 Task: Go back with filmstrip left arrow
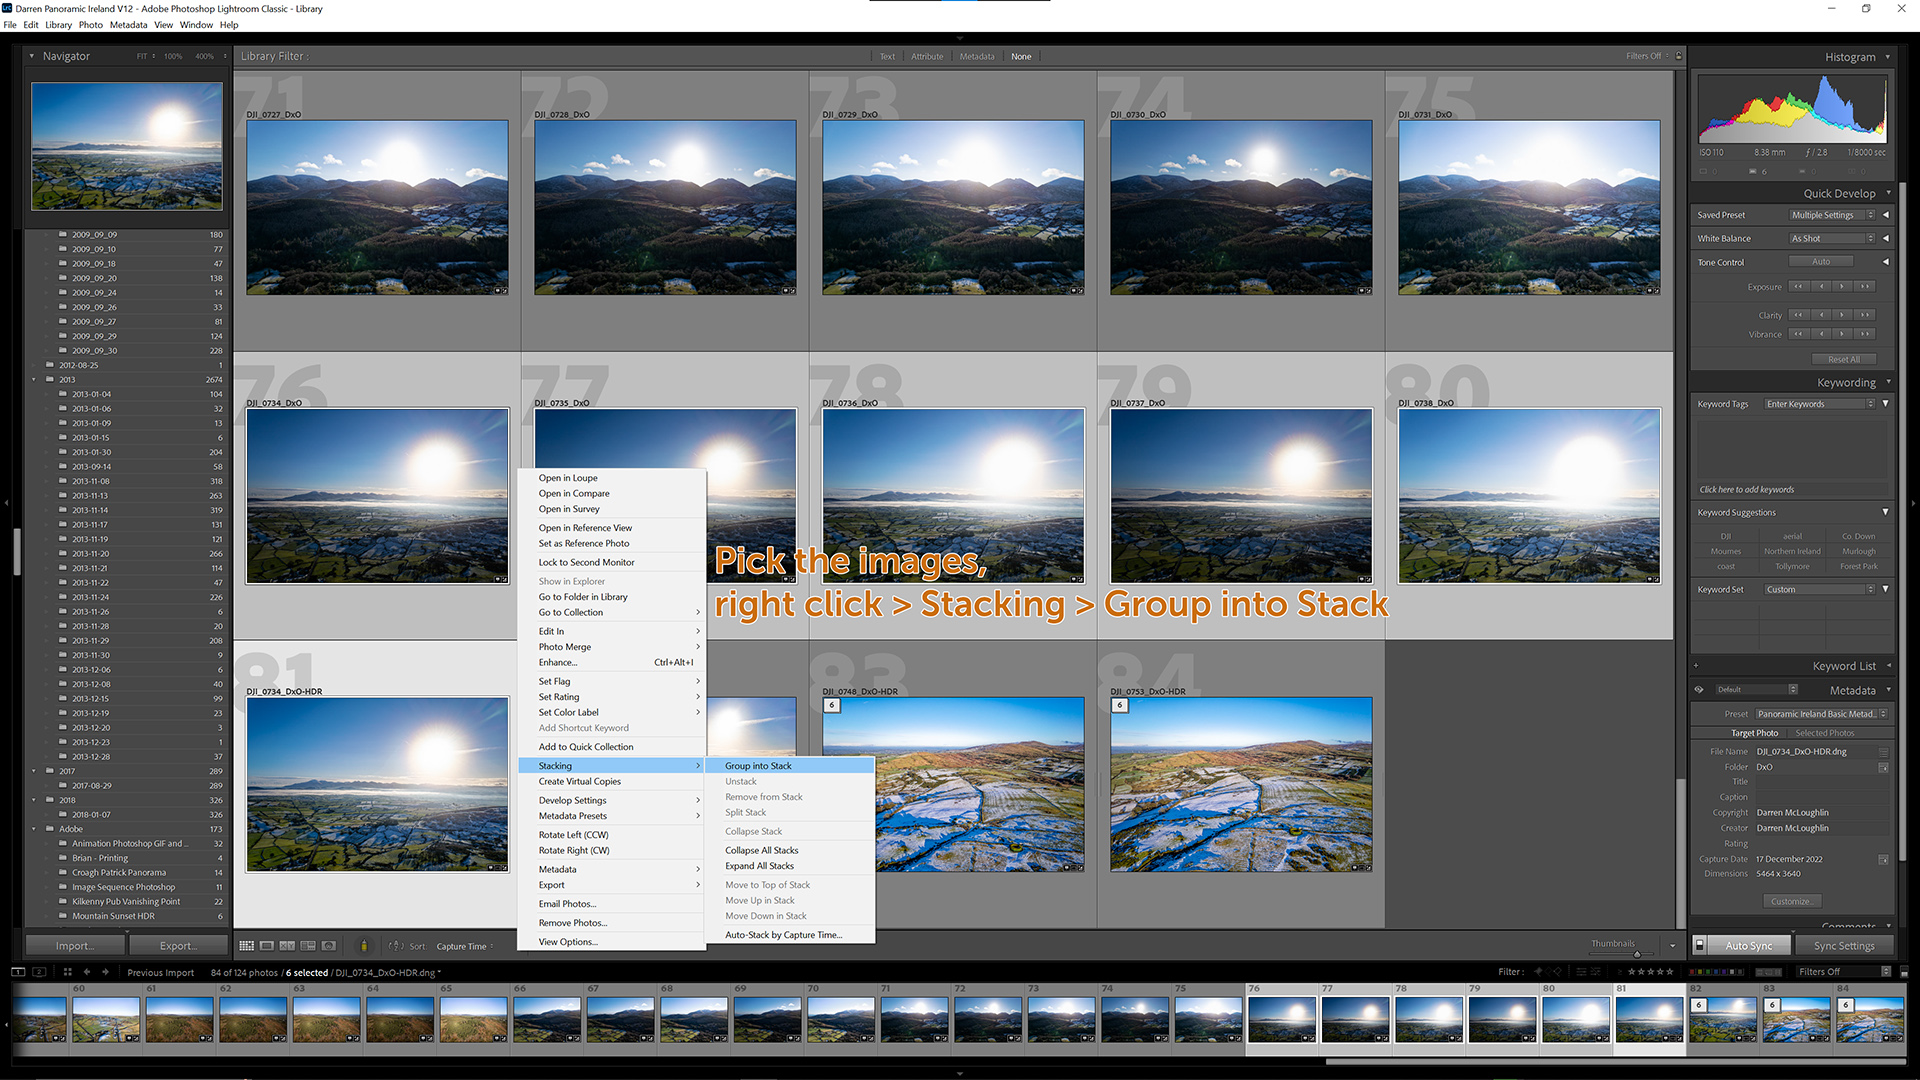pyautogui.click(x=87, y=972)
